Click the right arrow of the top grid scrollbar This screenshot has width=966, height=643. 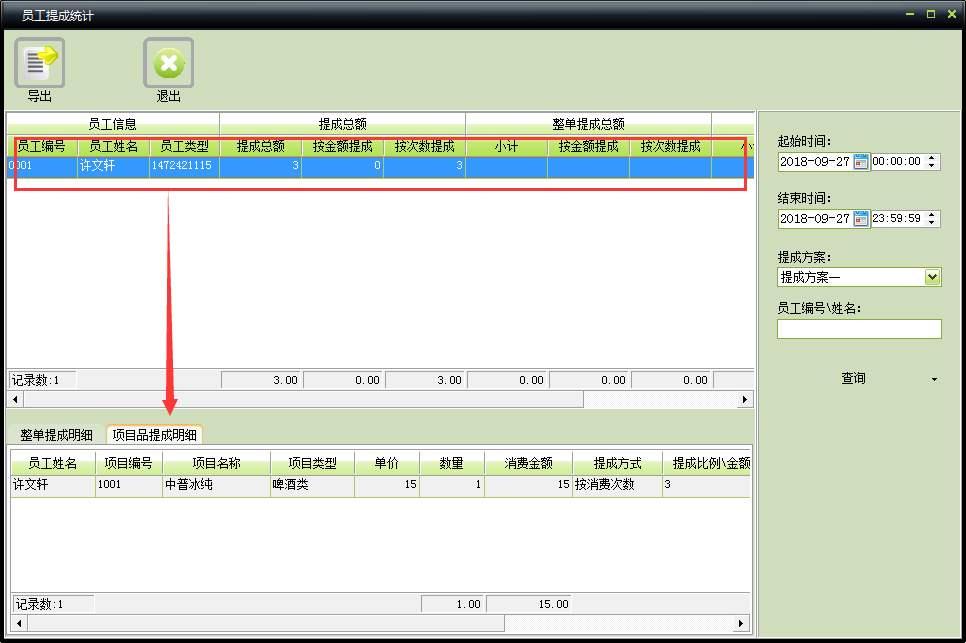[745, 400]
